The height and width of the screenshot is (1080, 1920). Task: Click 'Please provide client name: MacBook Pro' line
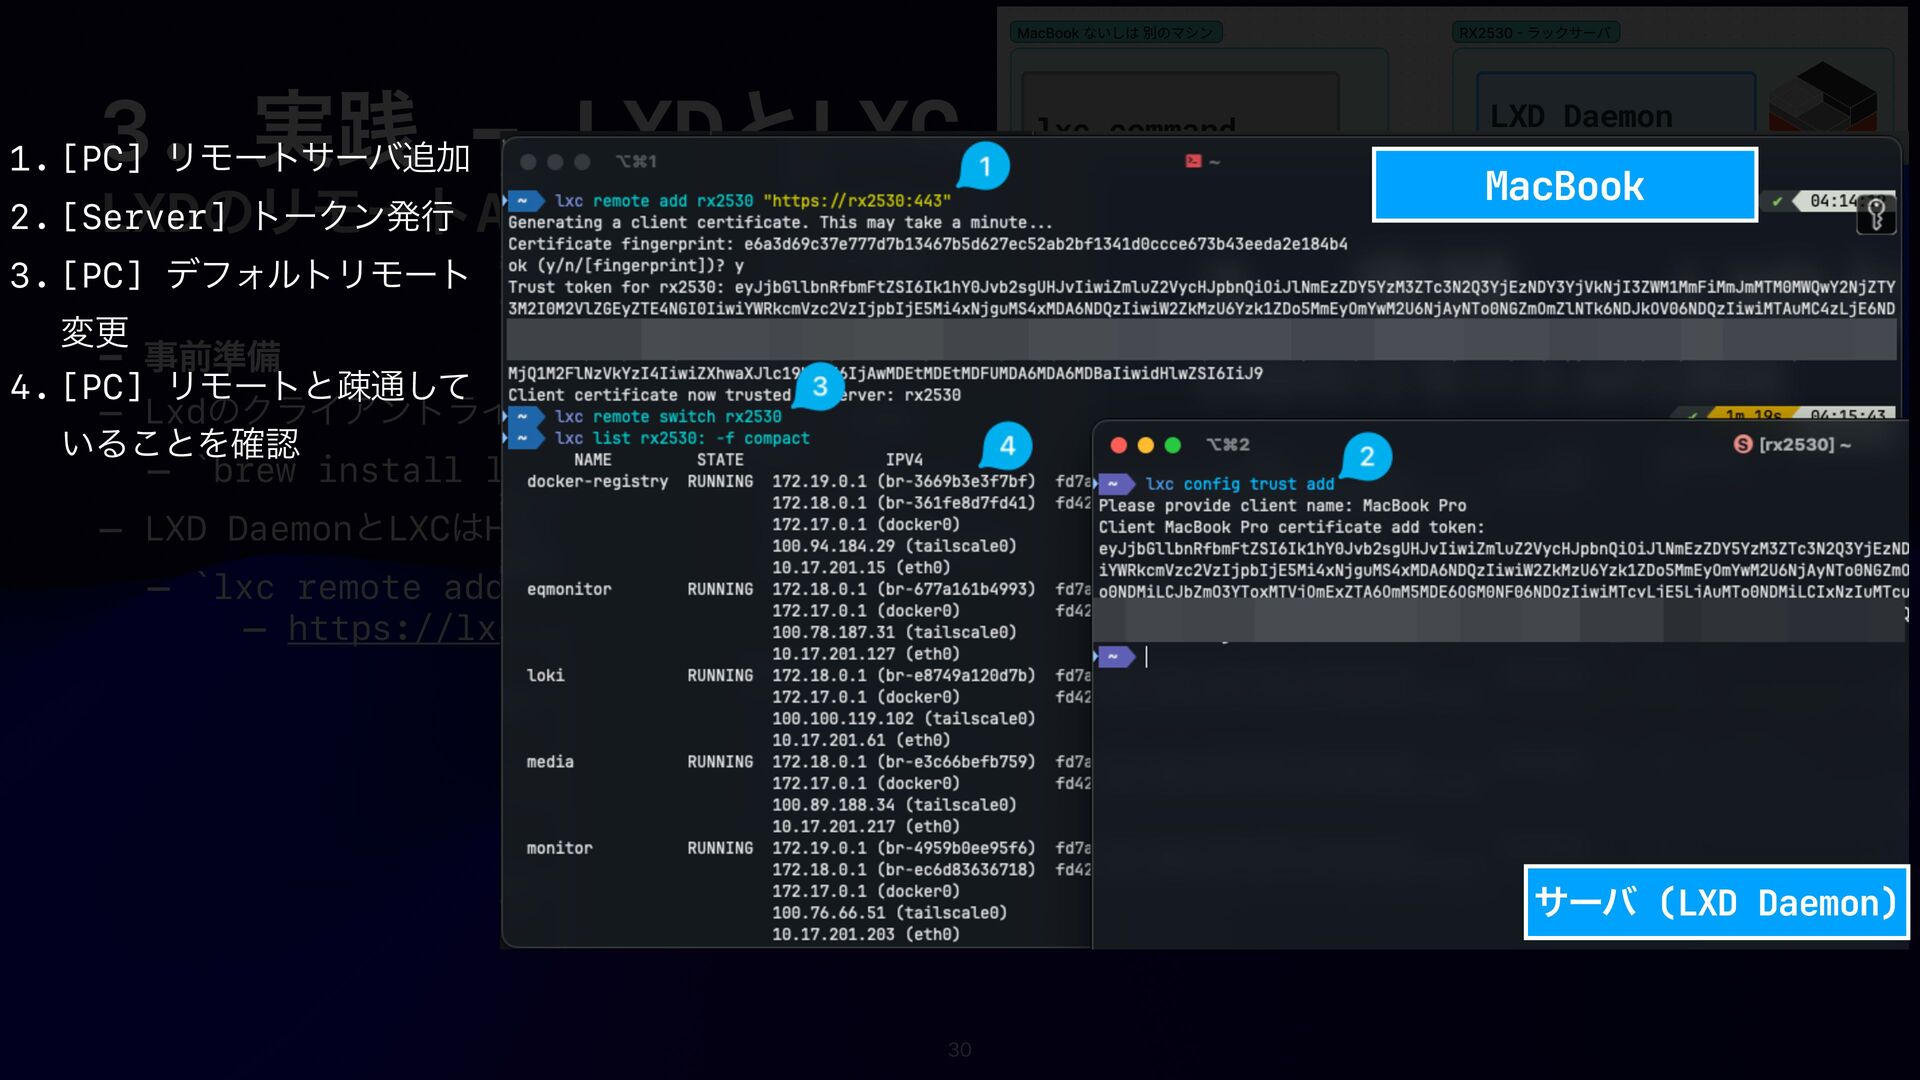1283,506
